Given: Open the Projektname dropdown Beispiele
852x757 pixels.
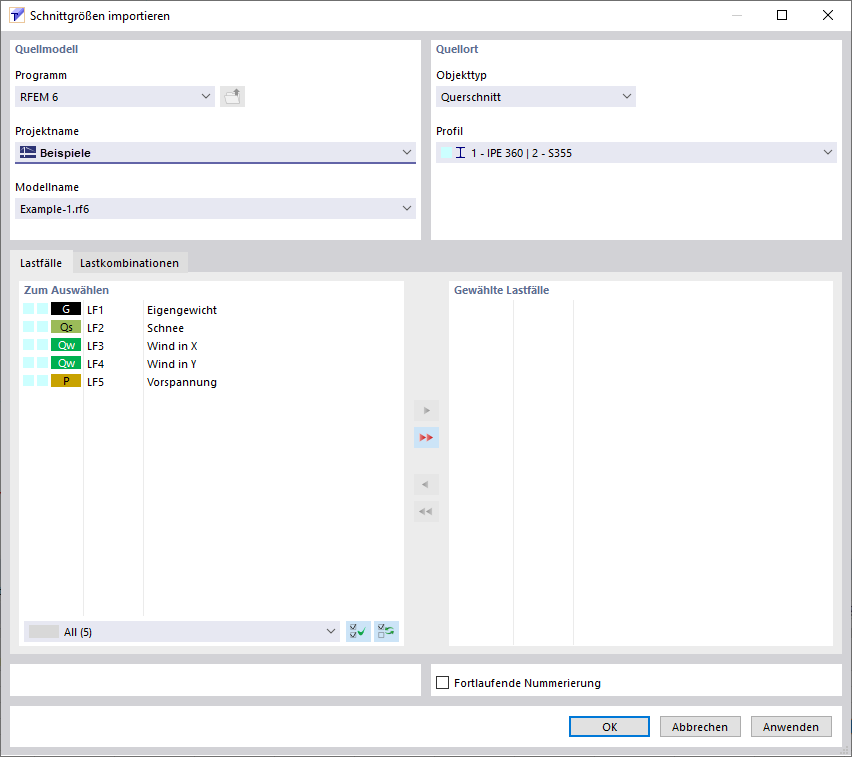Looking at the screenshot, I should [x=215, y=153].
